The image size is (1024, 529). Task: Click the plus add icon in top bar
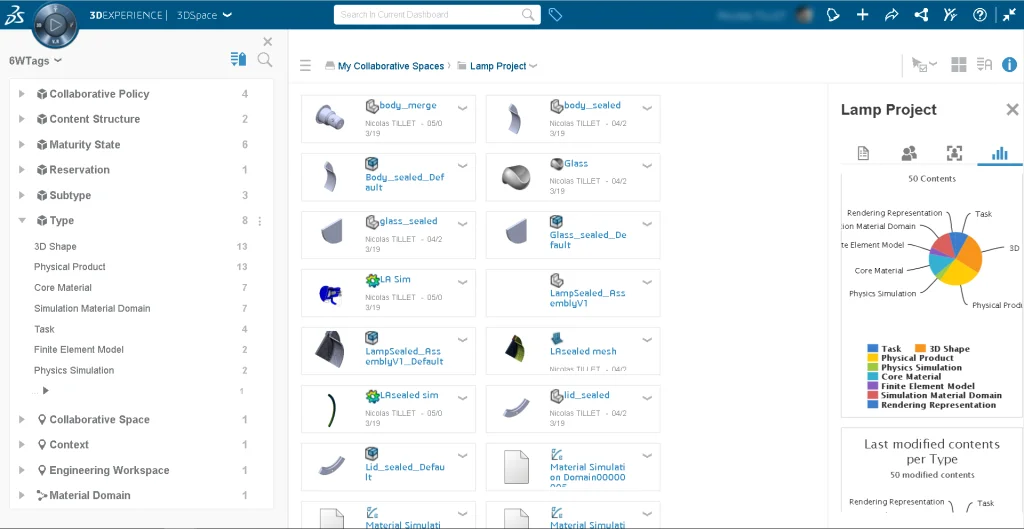(x=862, y=15)
